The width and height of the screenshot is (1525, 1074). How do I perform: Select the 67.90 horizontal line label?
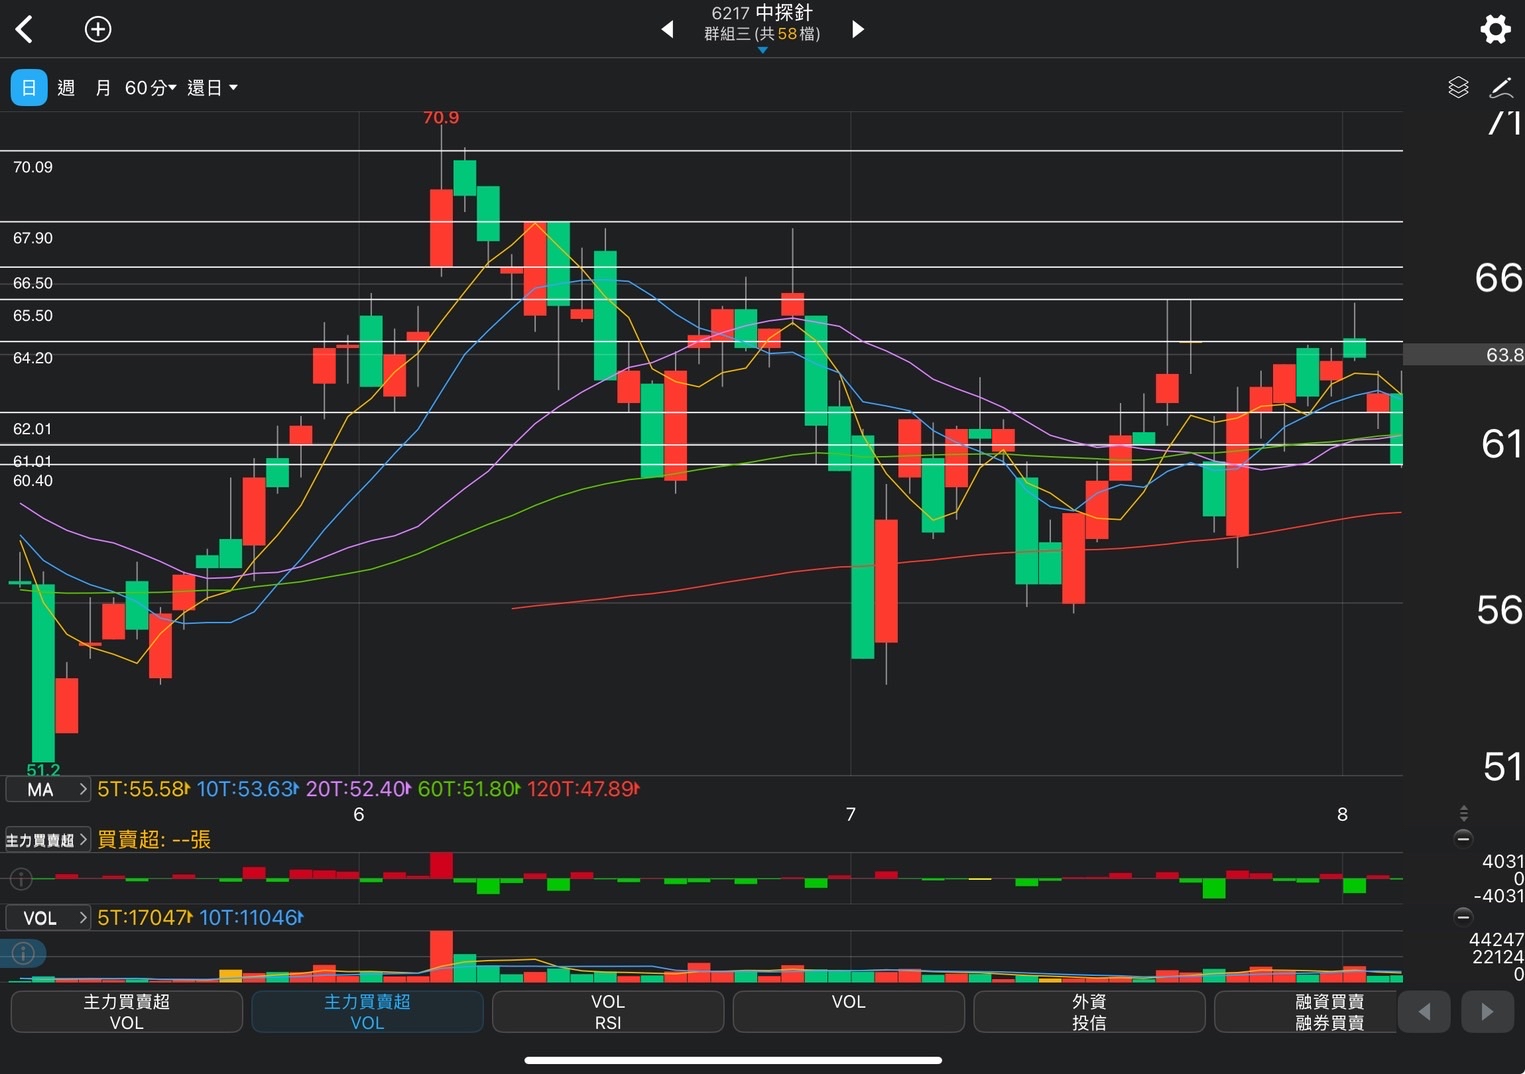[x=33, y=238]
